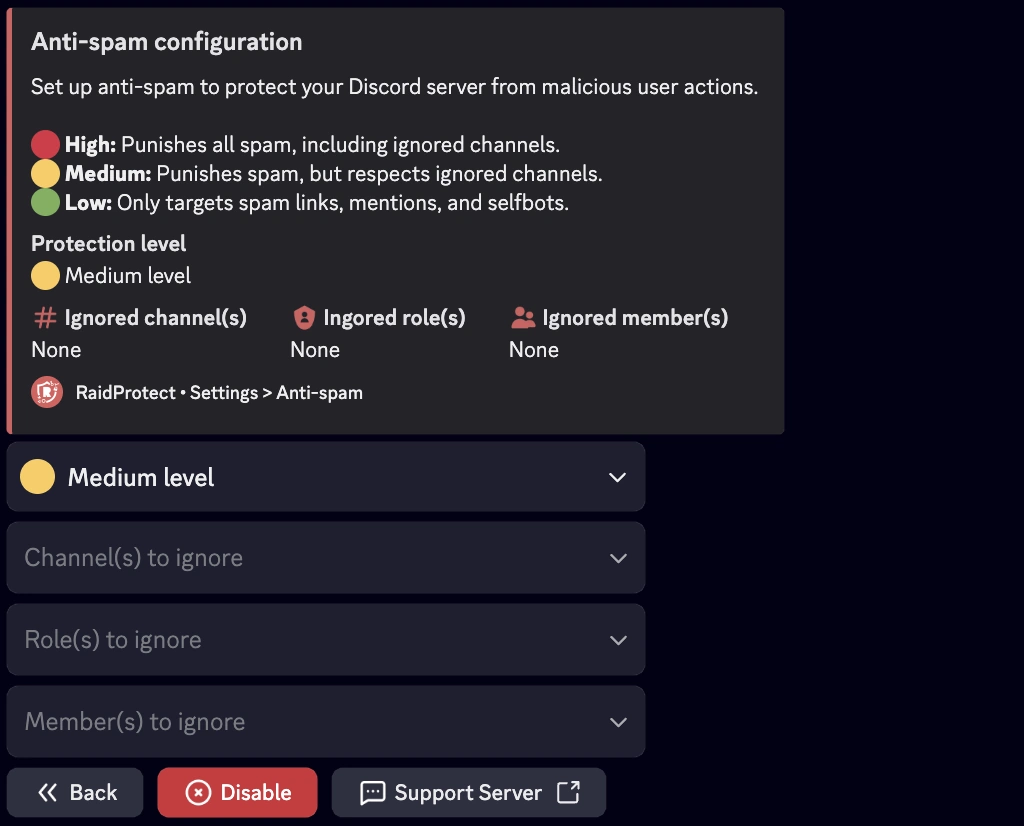Click the Protection level heading
This screenshot has width=1024, height=826.
pyautogui.click(x=108, y=244)
